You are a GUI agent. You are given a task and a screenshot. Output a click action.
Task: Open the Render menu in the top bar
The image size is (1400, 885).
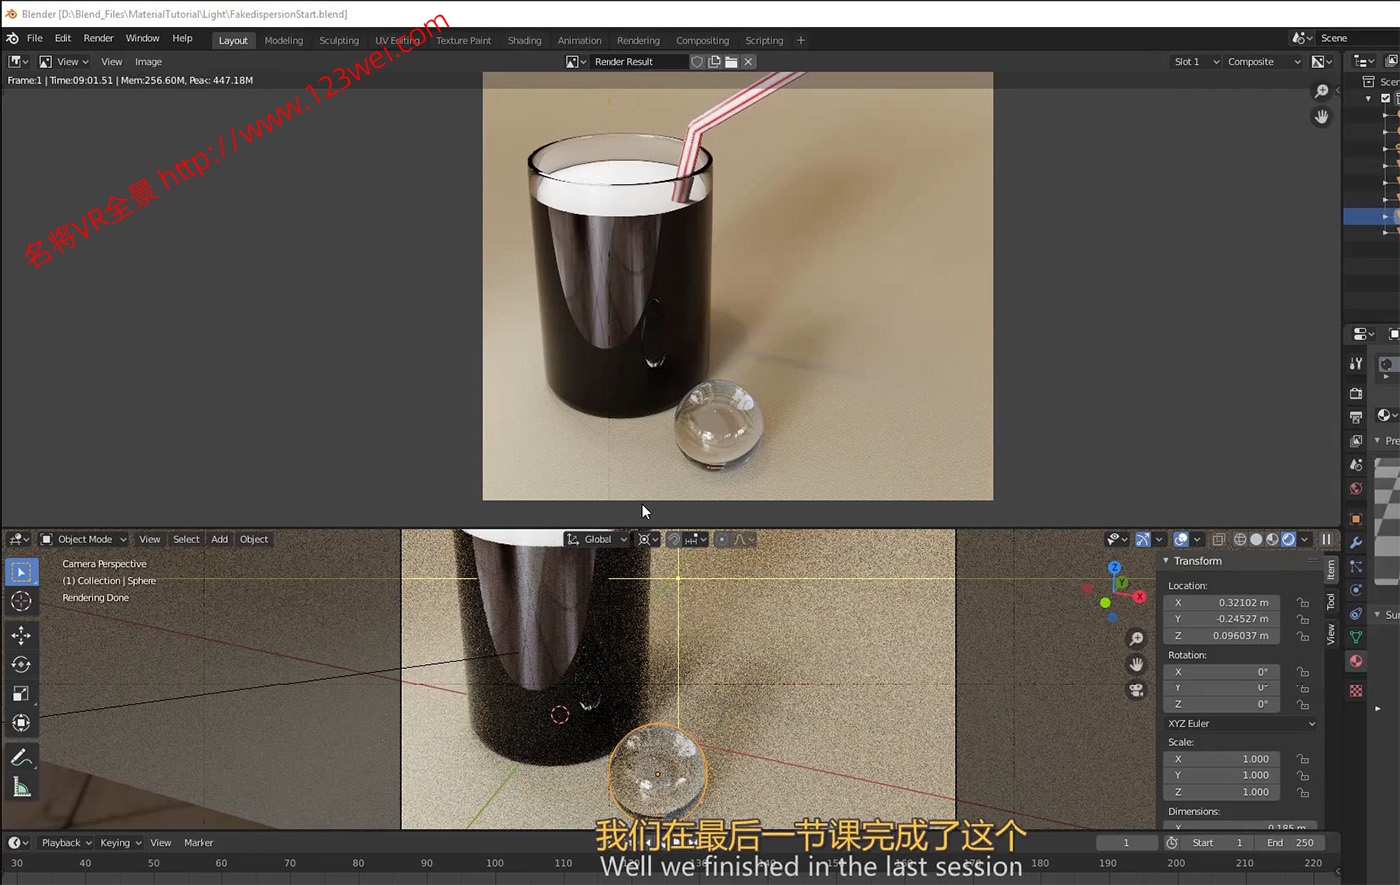pyautogui.click(x=98, y=38)
